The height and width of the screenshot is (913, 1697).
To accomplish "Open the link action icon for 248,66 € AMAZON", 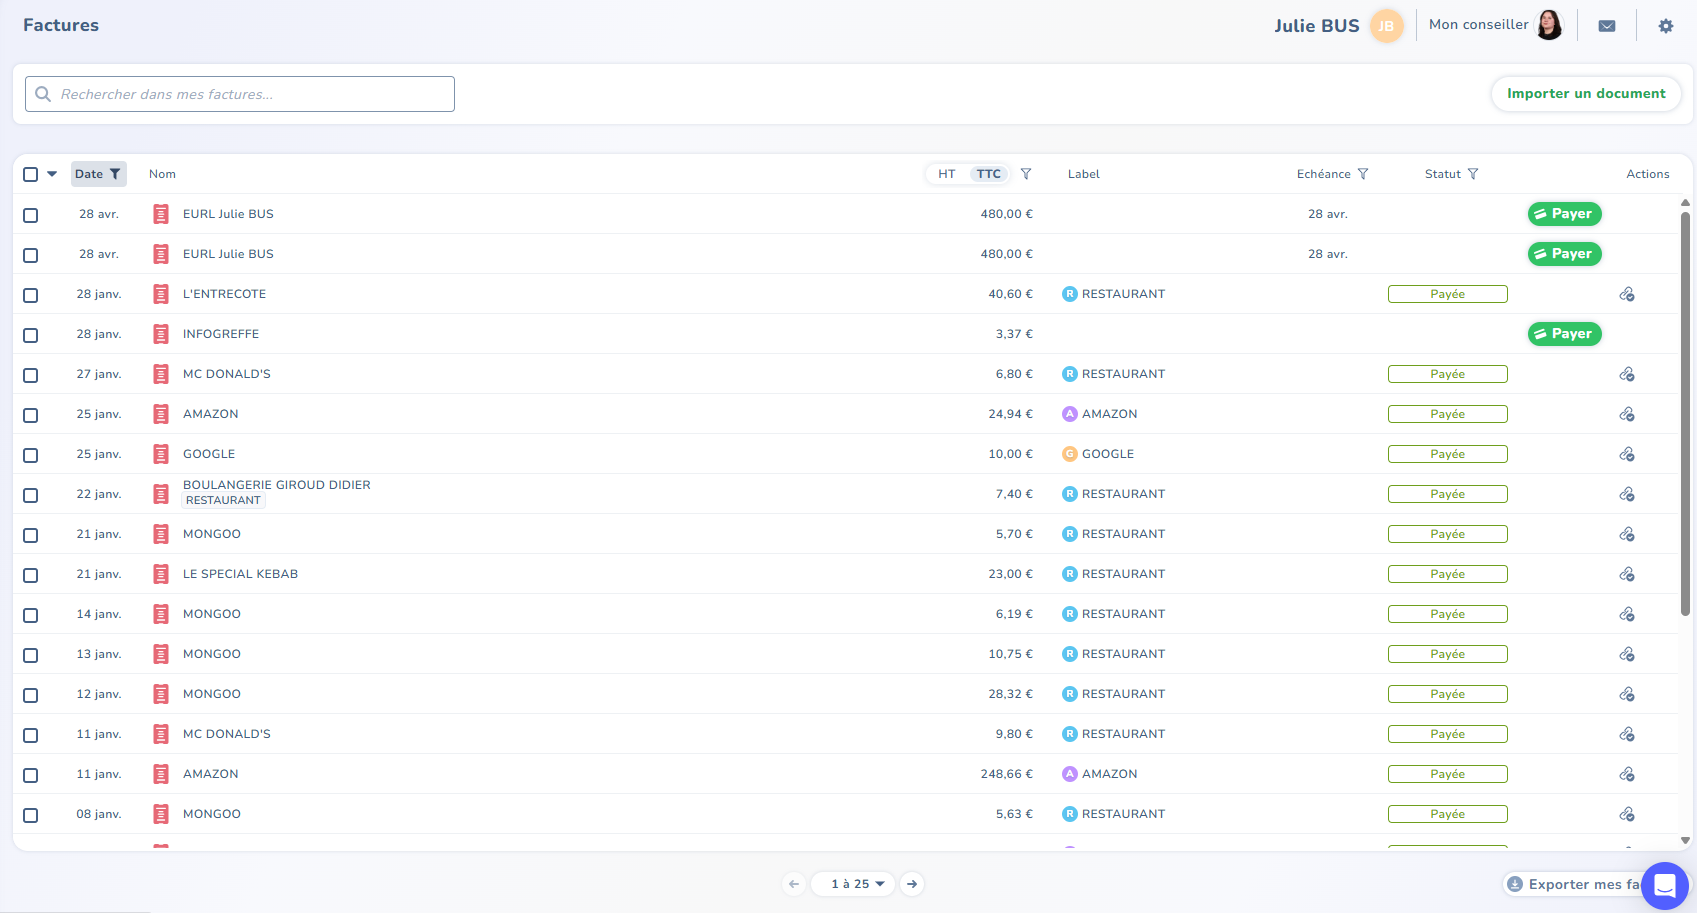I will (1627, 774).
